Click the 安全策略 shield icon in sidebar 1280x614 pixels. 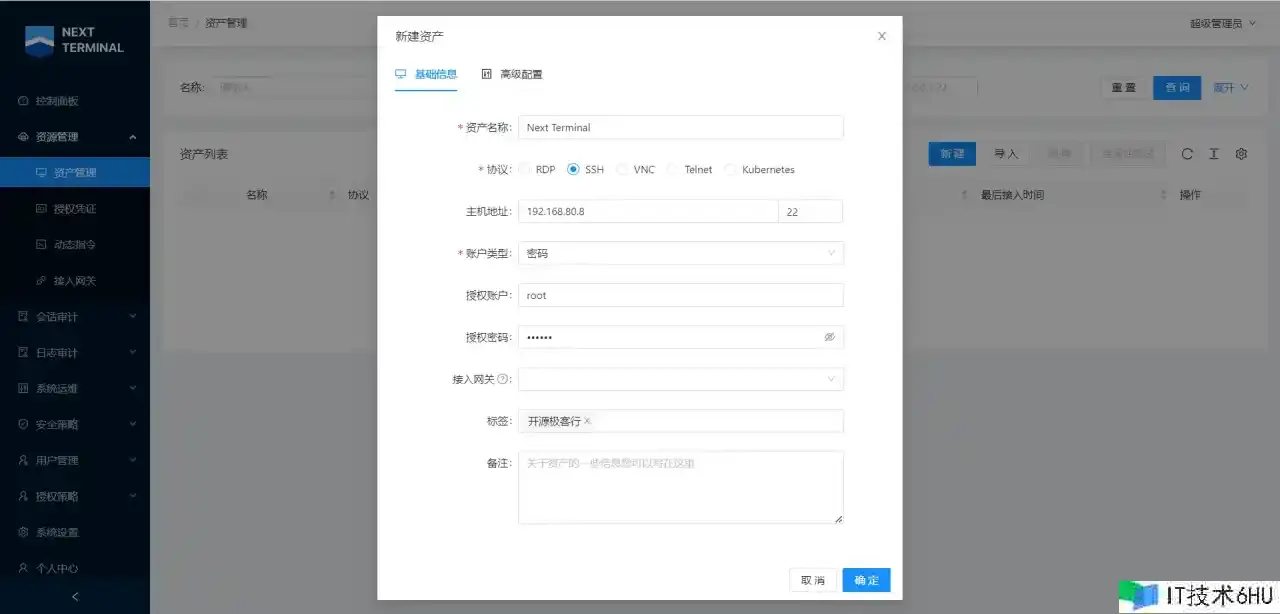(24, 425)
